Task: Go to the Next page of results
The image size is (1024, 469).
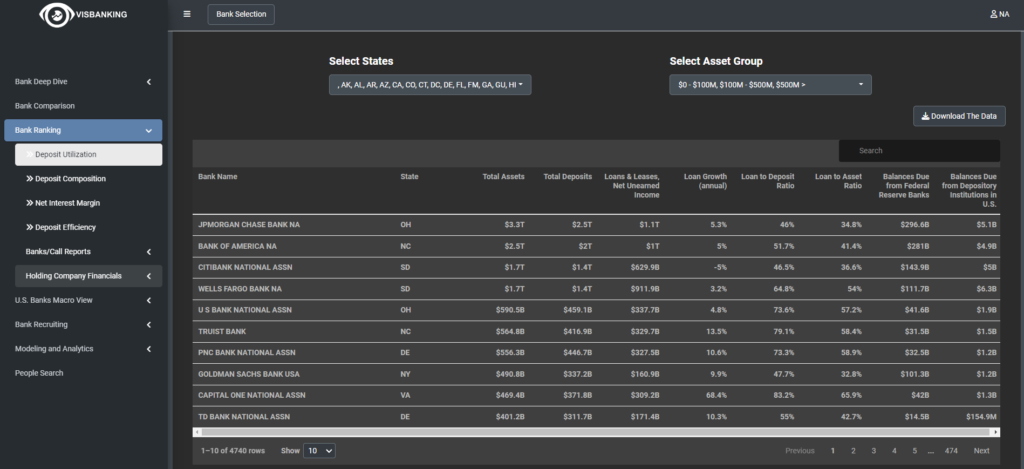Action: click(x=981, y=451)
